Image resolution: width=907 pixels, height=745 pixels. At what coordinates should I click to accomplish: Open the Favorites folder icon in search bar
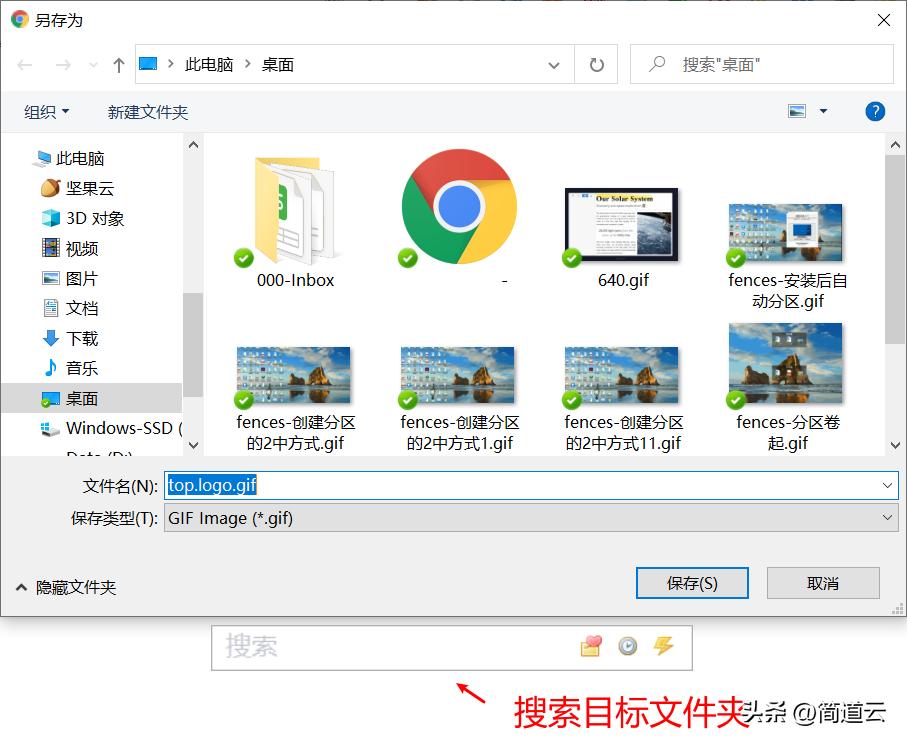point(590,647)
